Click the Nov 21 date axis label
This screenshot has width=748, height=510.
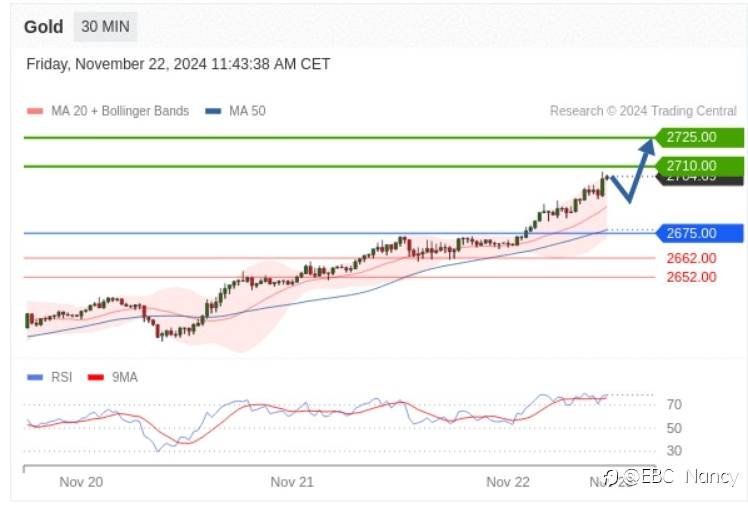click(x=292, y=482)
